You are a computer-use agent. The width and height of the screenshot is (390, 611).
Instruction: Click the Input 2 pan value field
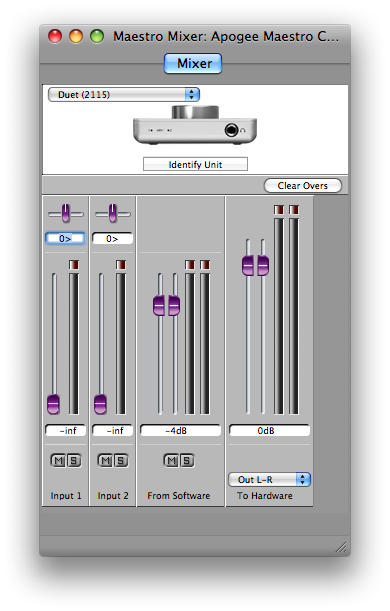coord(112,238)
